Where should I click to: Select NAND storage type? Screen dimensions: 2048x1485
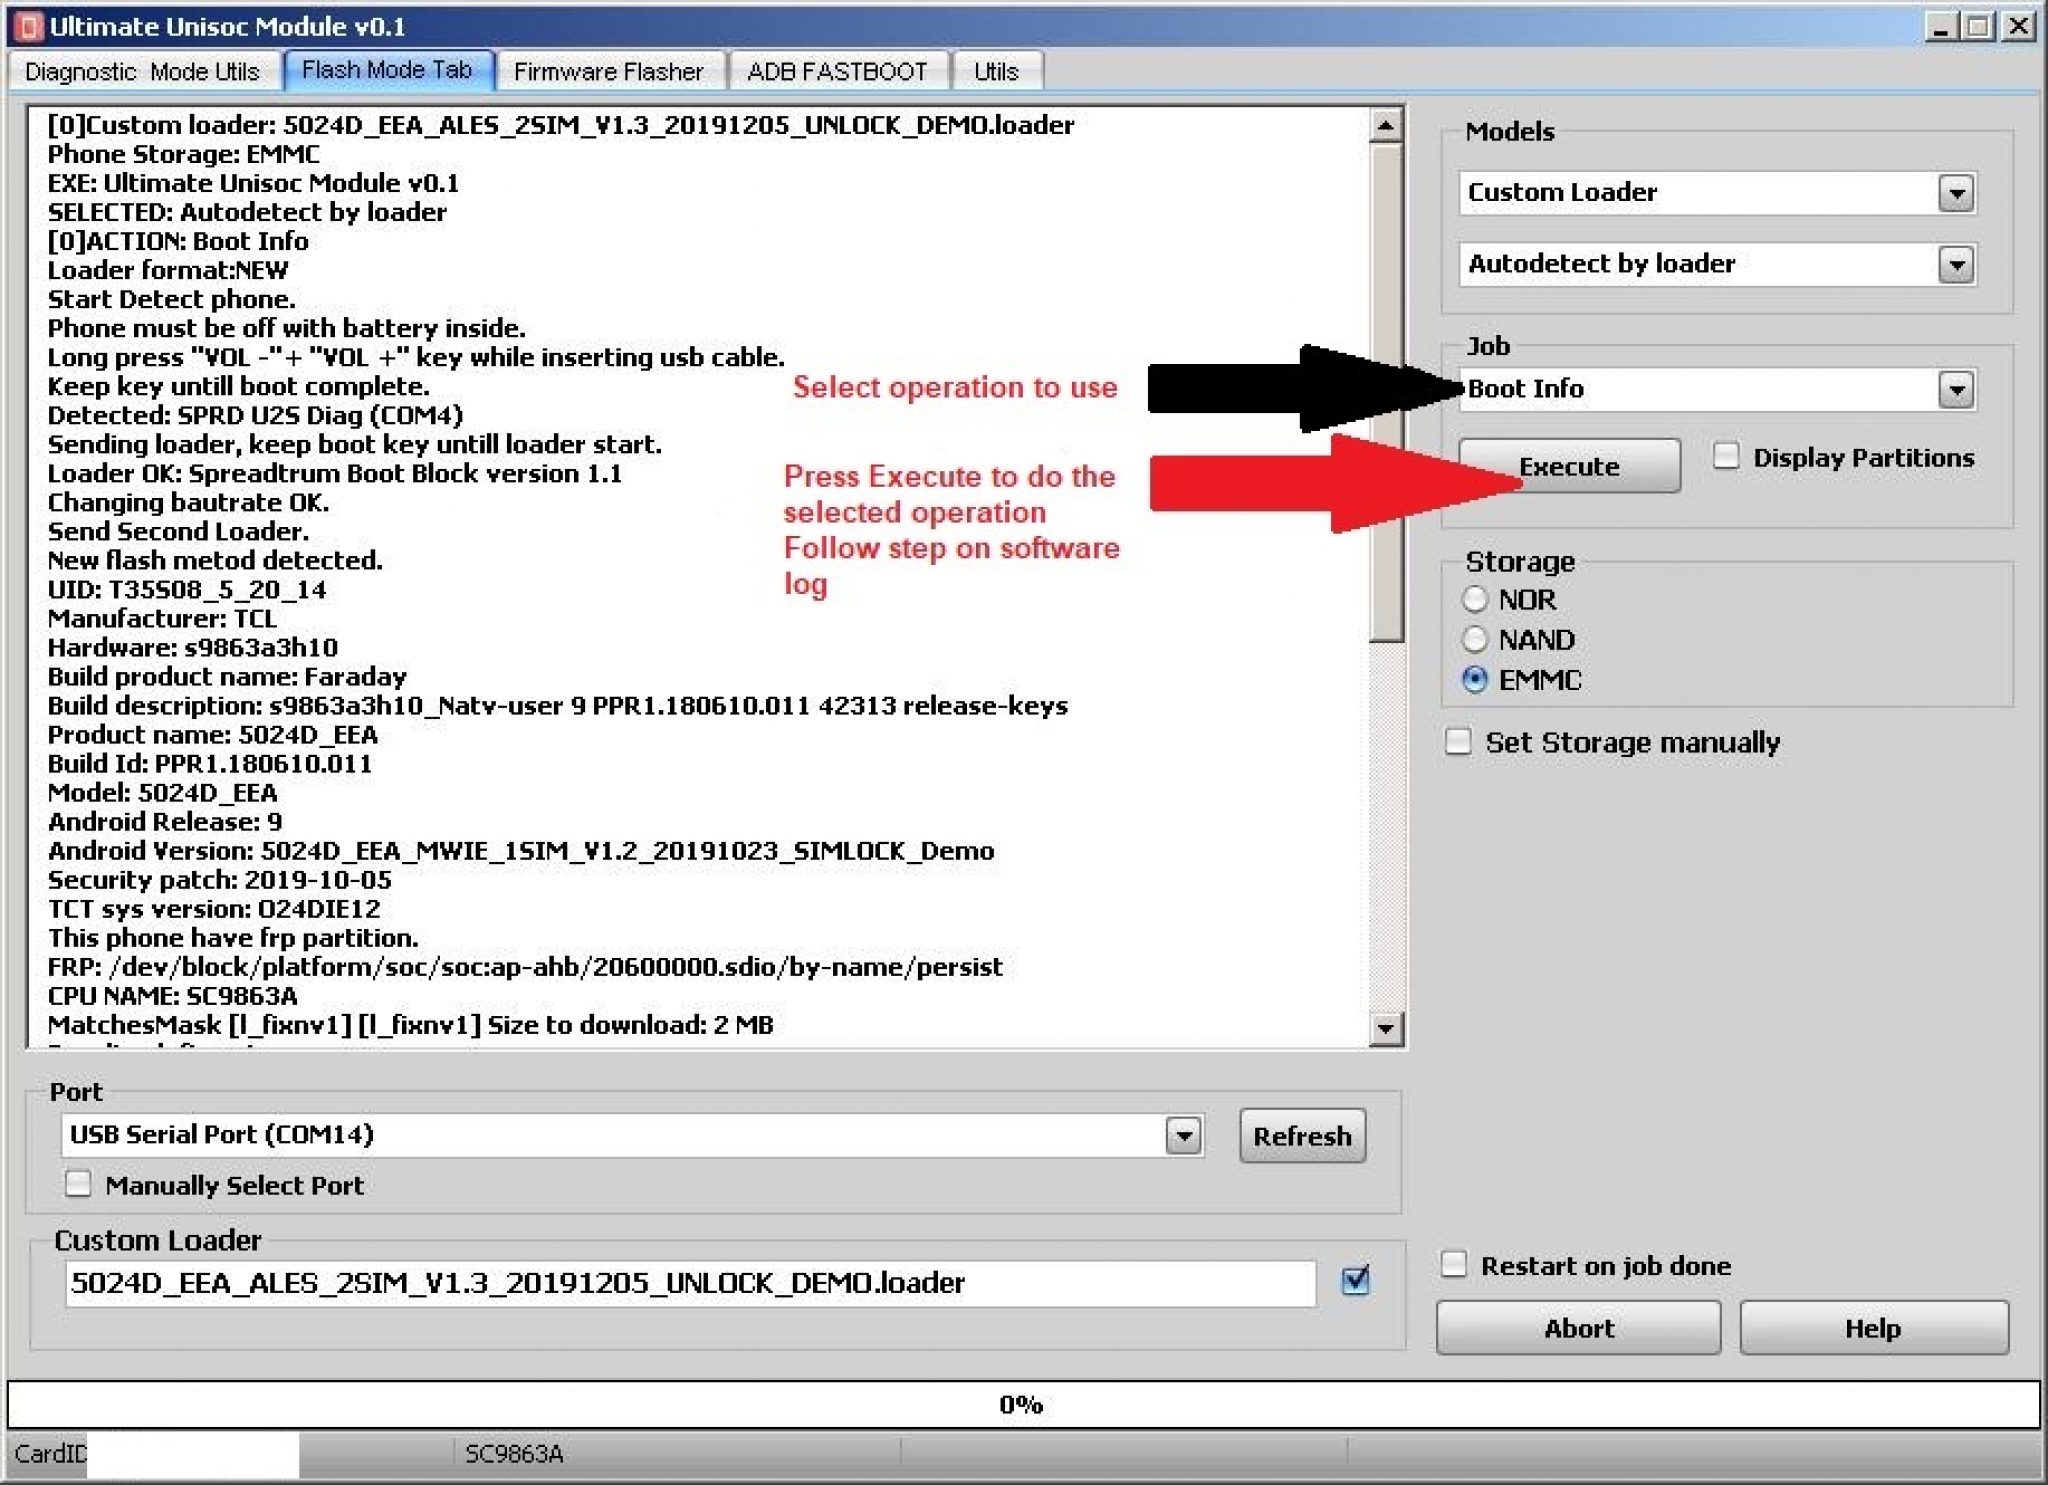click(1474, 640)
